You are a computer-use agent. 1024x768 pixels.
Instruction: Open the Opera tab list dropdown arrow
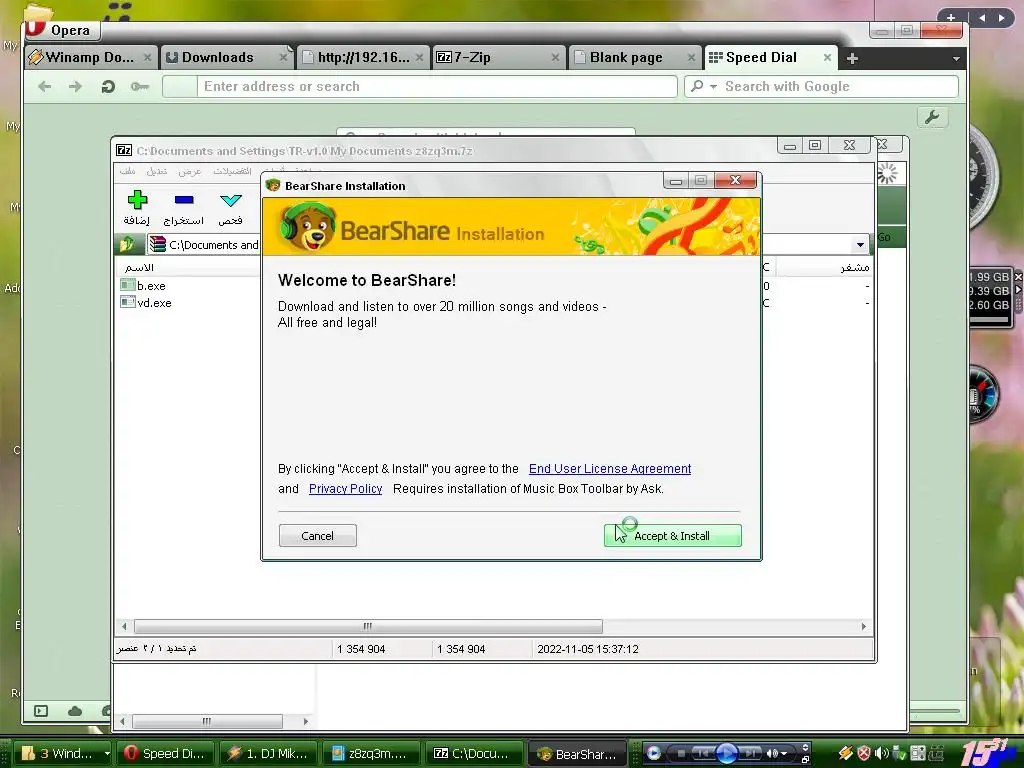(956, 59)
